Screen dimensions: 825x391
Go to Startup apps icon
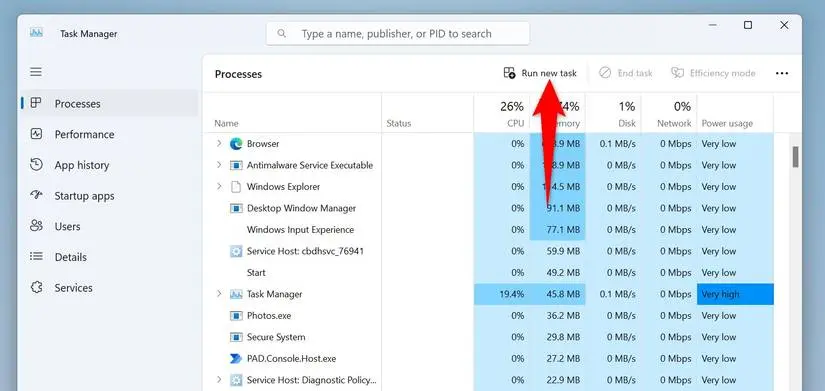click(36, 195)
